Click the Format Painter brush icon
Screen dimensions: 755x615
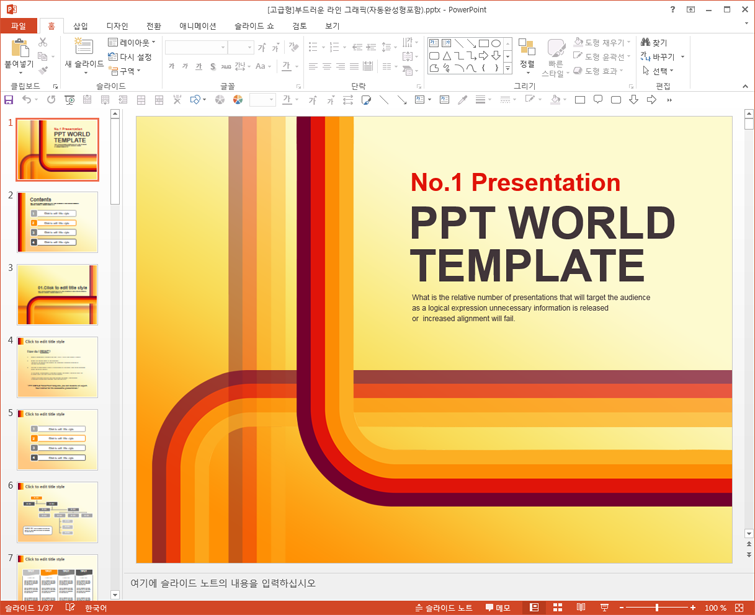point(43,71)
